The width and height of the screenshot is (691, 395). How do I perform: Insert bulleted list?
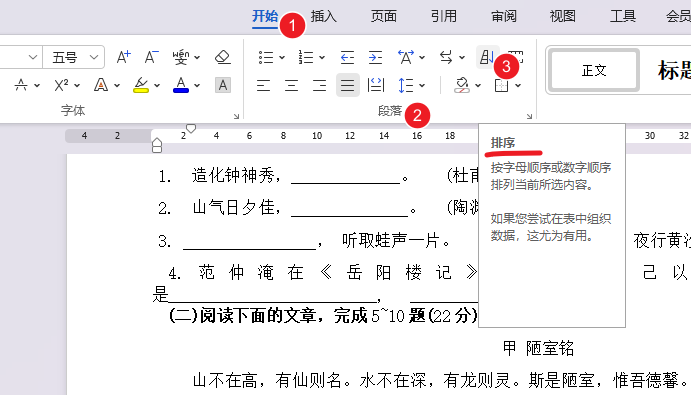pos(266,57)
